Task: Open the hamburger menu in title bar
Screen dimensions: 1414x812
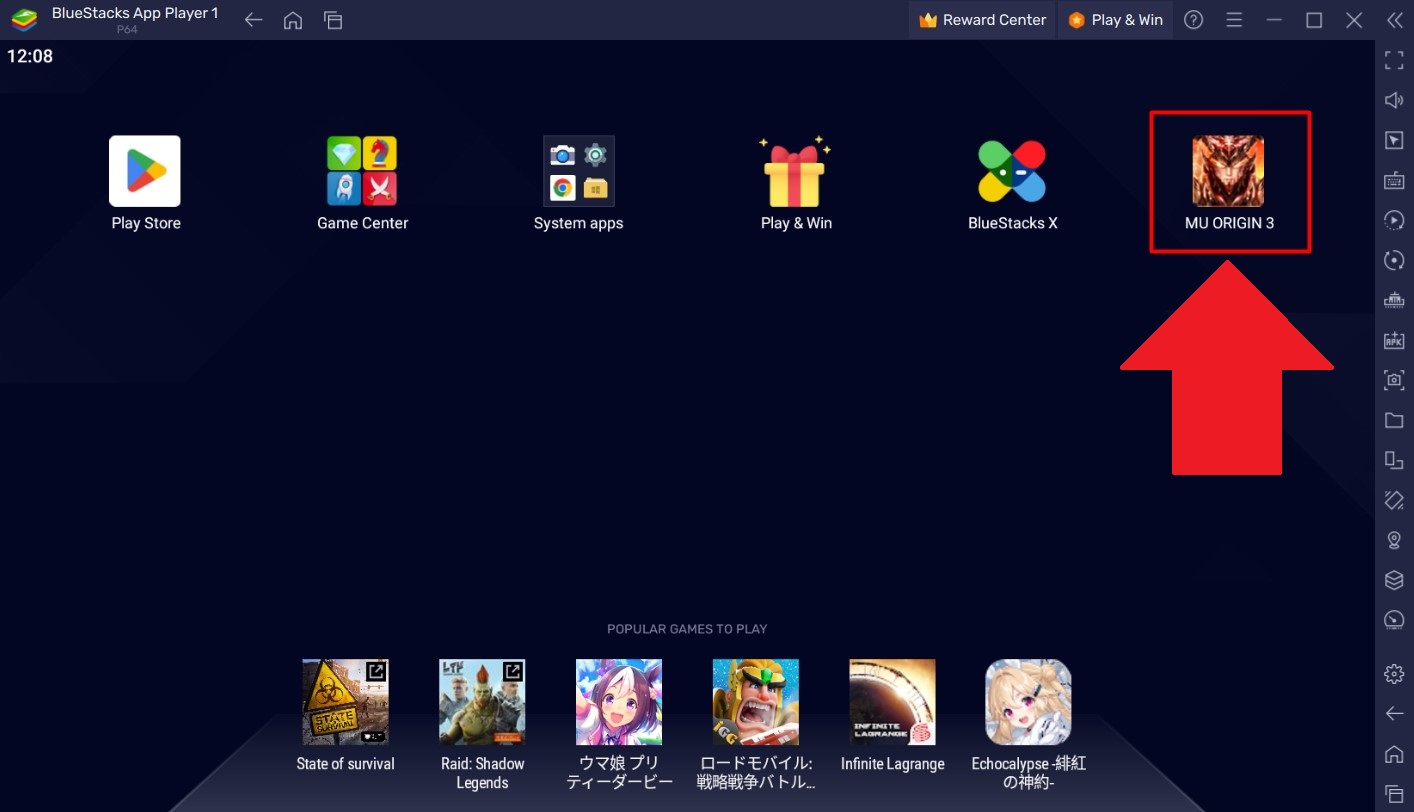Action: (x=1234, y=20)
